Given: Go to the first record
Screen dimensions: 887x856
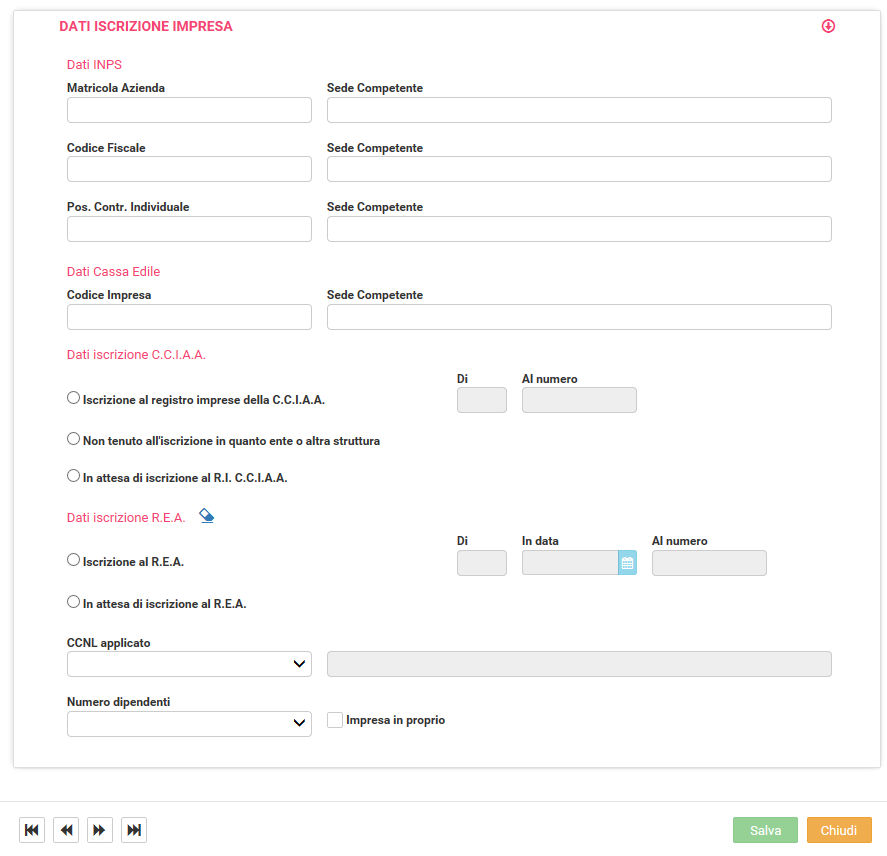Looking at the screenshot, I should [32, 830].
